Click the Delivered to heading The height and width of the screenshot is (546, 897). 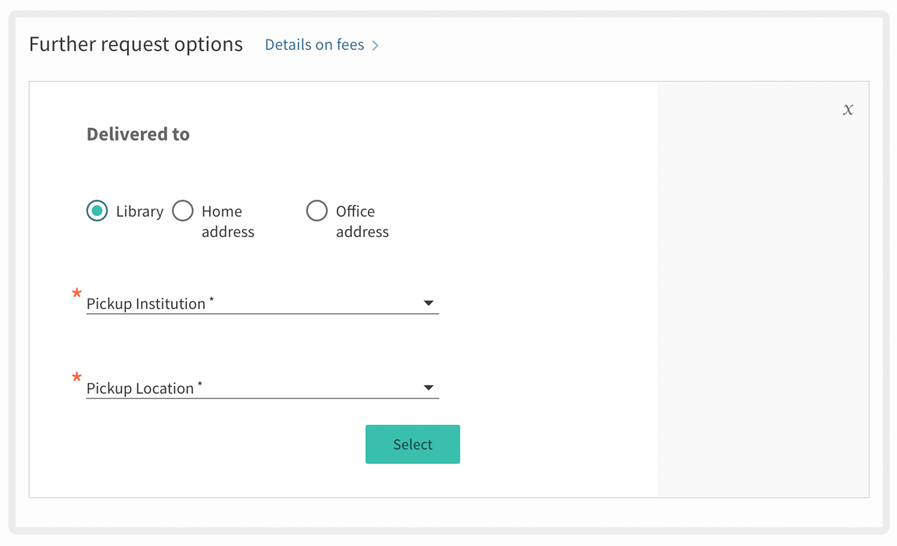click(138, 134)
